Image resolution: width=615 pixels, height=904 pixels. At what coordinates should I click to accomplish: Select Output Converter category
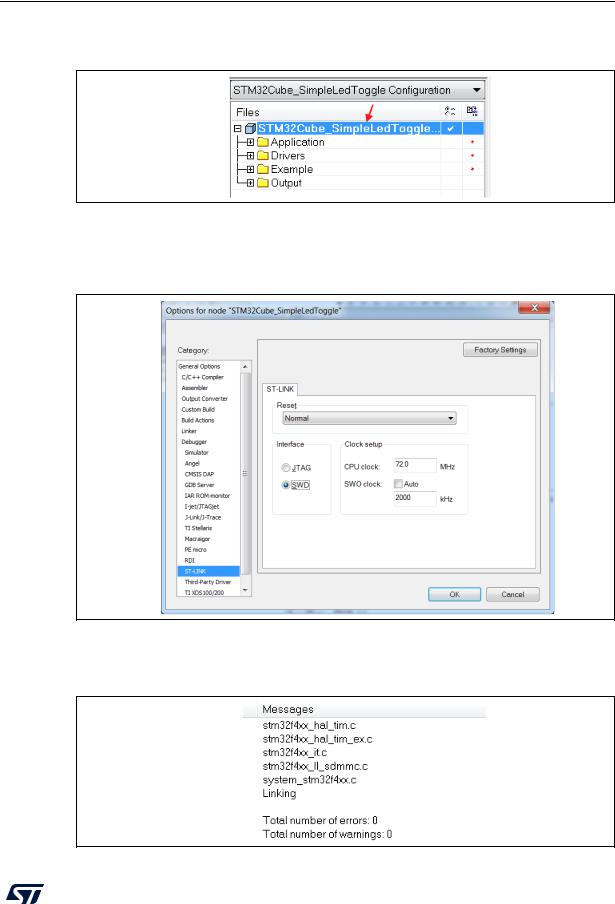coord(205,399)
